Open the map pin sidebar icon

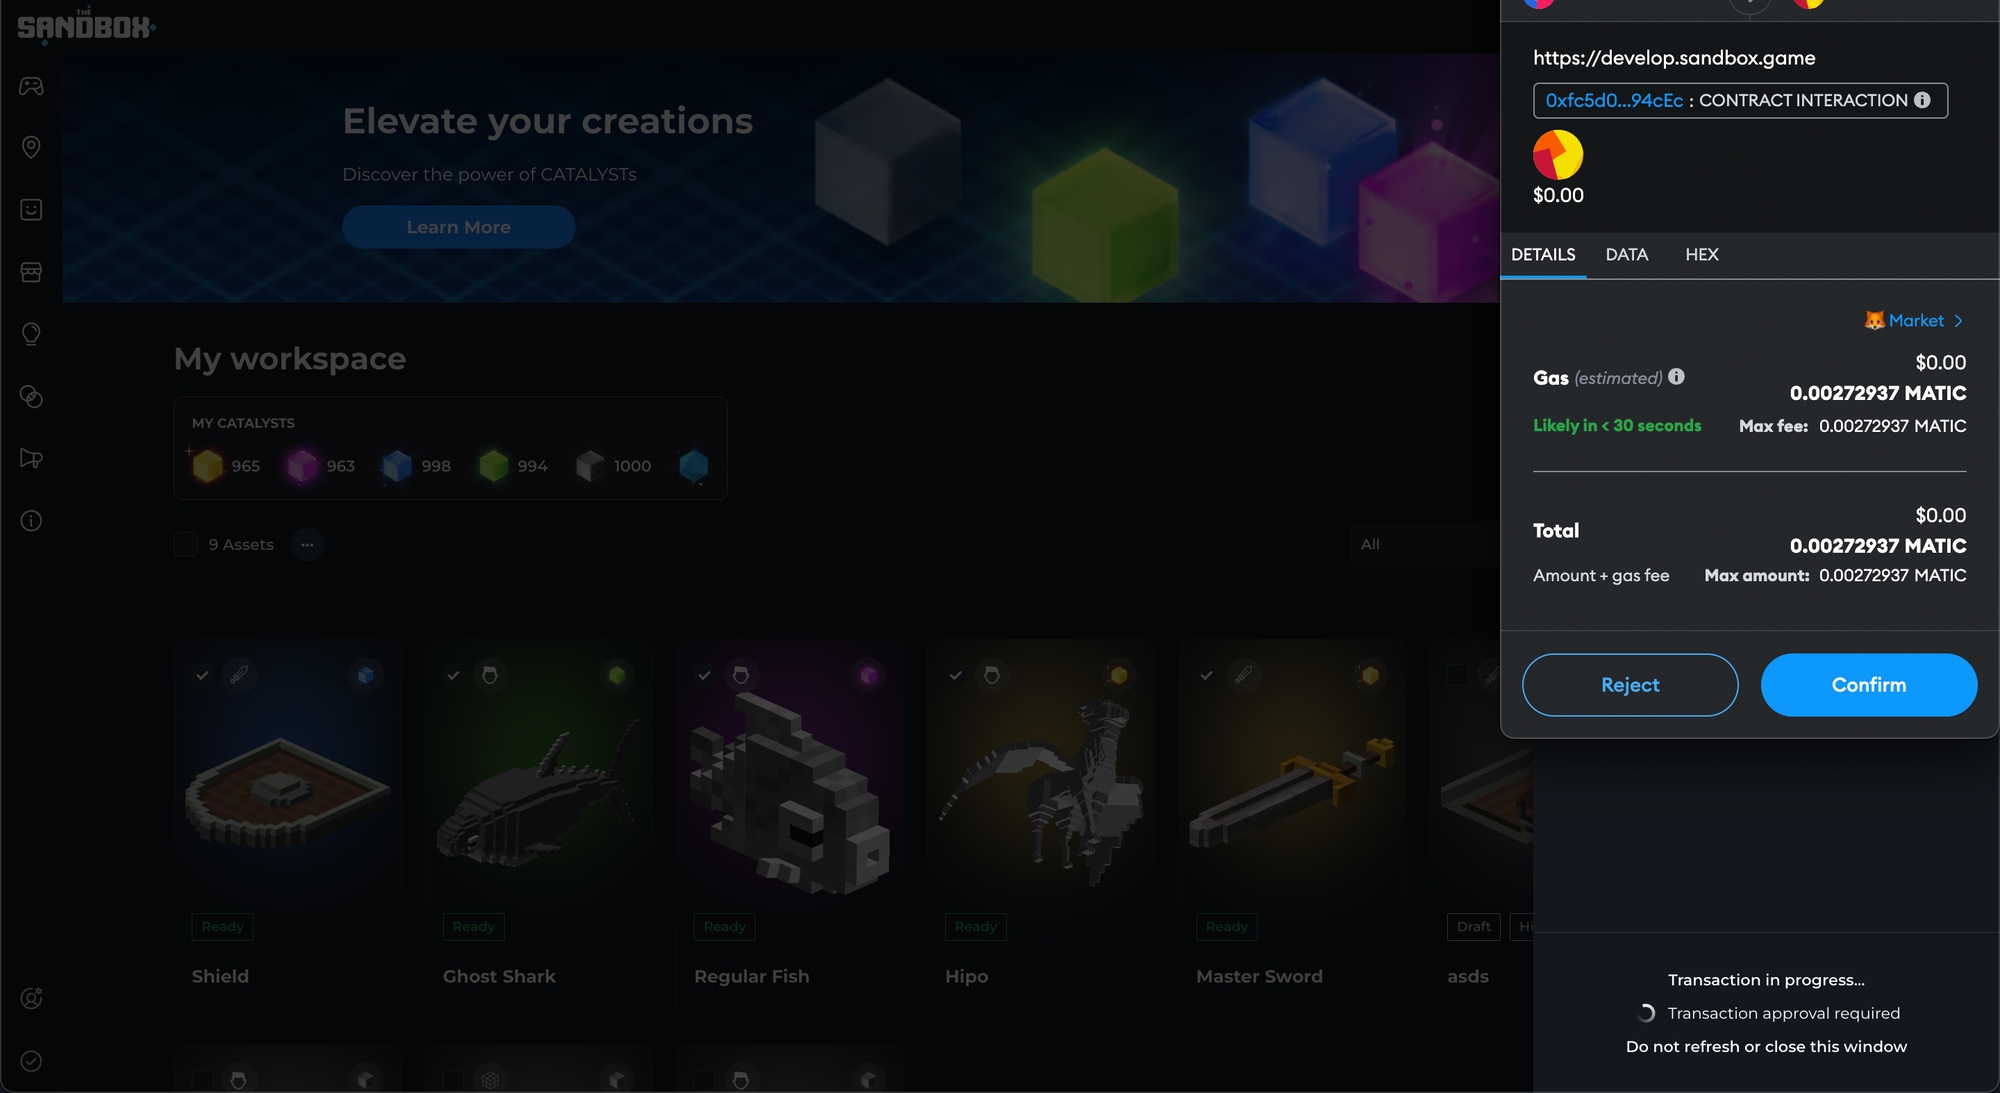coord(31,147)
